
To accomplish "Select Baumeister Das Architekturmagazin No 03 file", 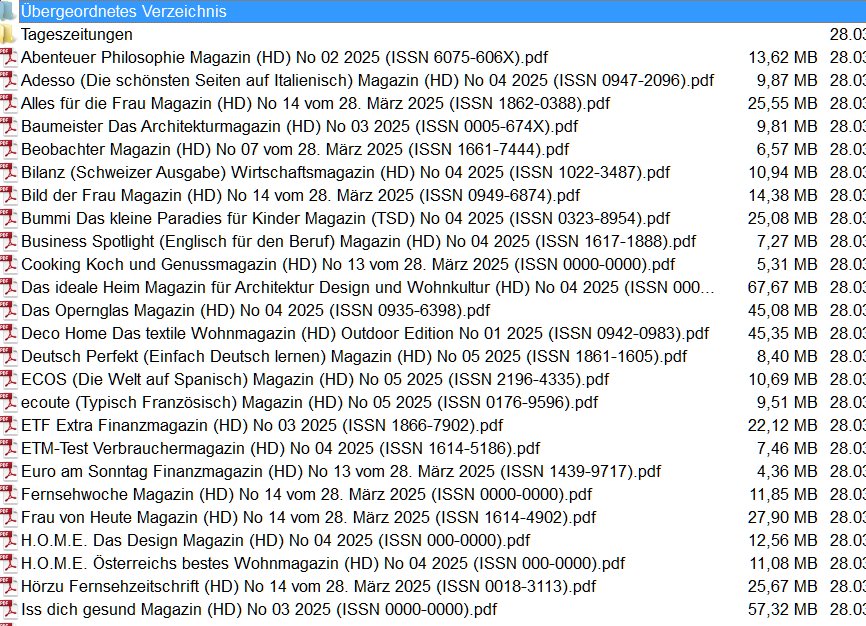I will (x=299, y=127).
